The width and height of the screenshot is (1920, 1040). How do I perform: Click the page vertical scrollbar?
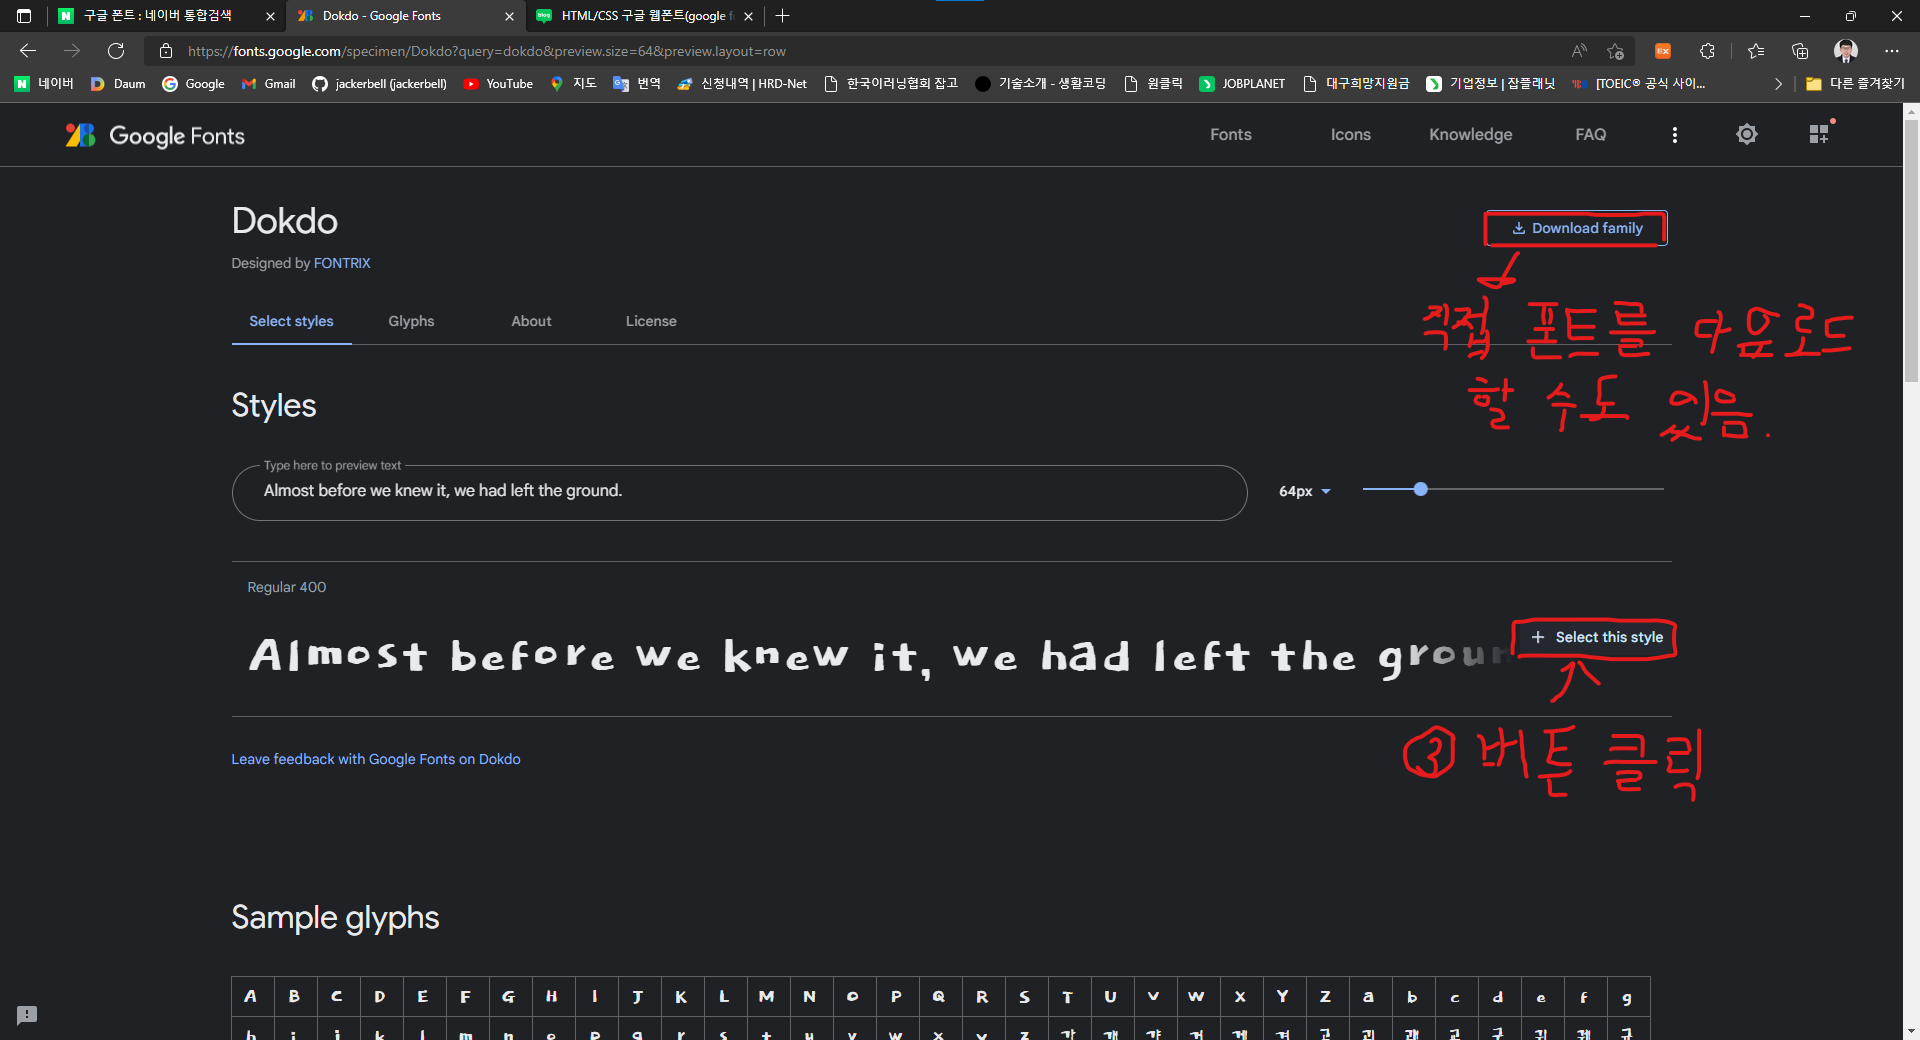pyautogui.click(x=1911, y=250)
